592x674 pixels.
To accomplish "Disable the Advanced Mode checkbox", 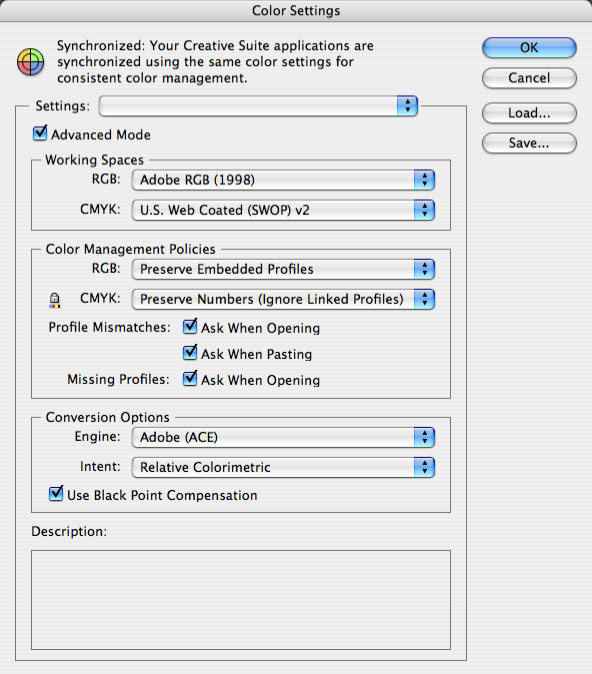I will tap(40, 133).
